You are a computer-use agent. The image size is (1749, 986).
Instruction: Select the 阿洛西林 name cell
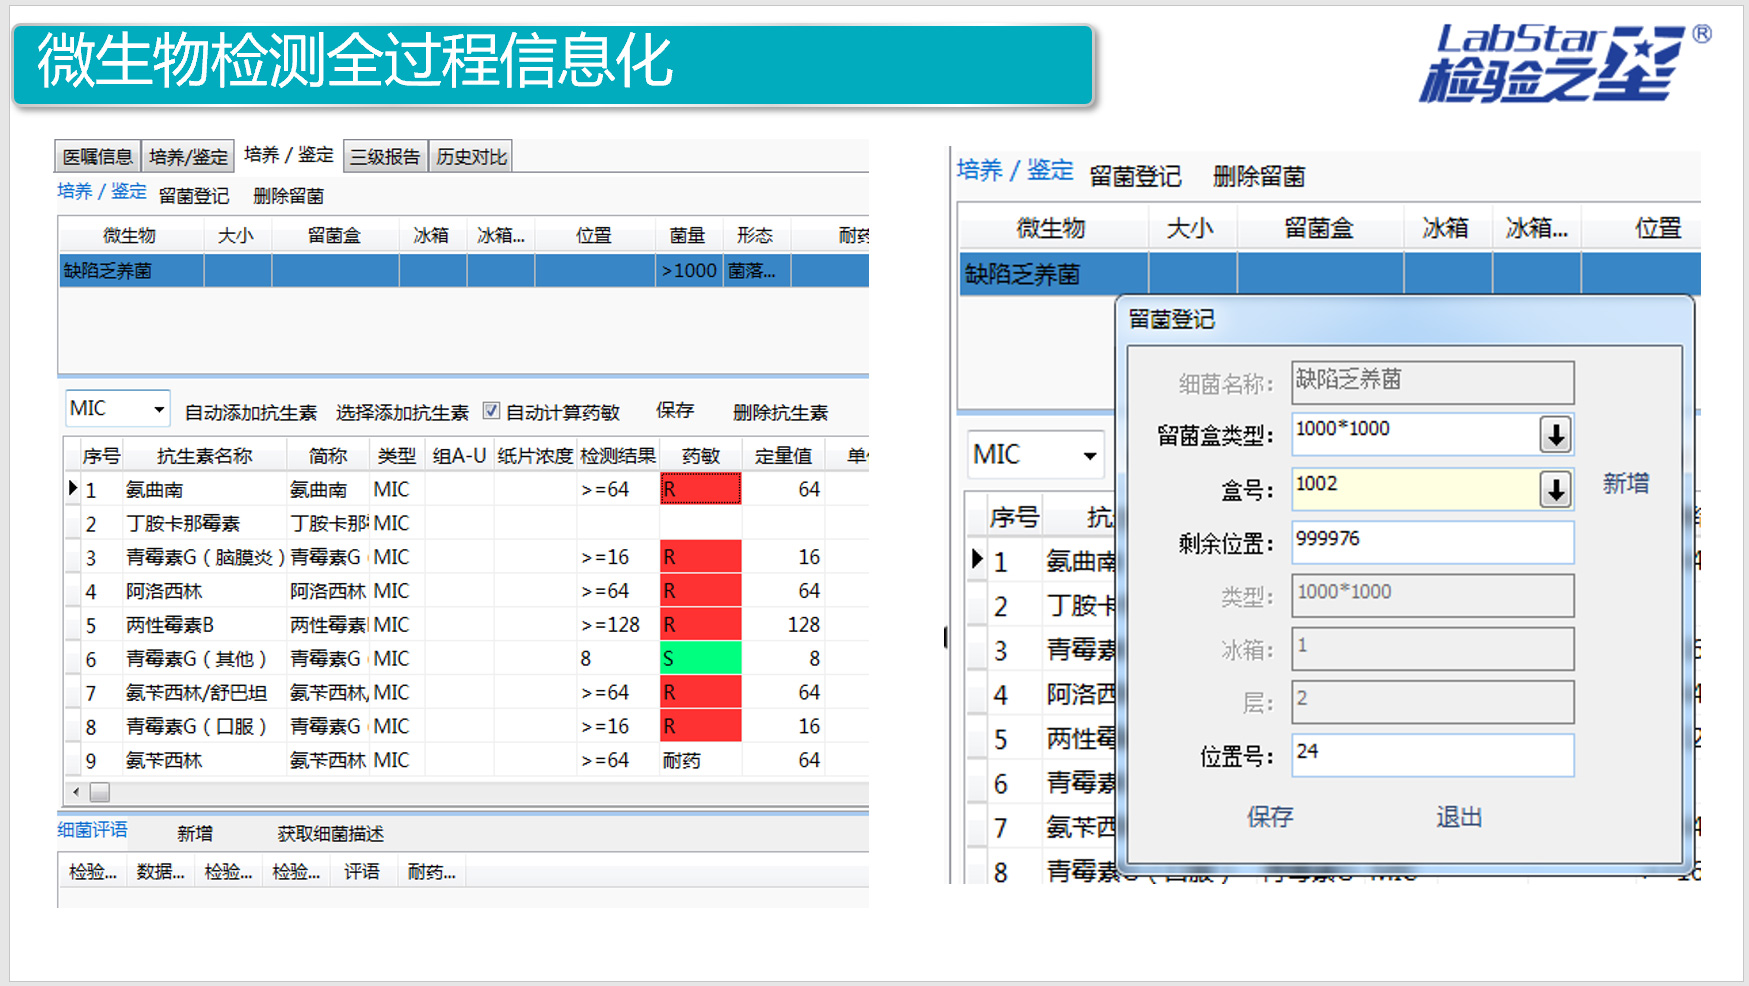(x=205, y=591)
